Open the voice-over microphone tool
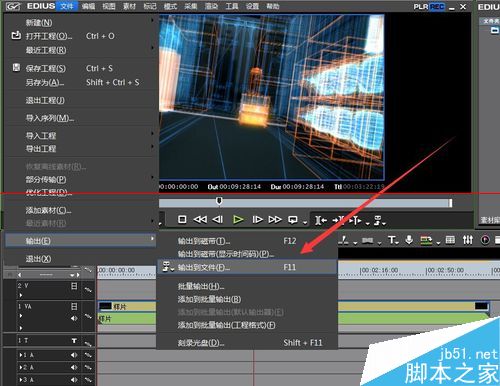This screenshot has width=500, height=386. [409, 240]
